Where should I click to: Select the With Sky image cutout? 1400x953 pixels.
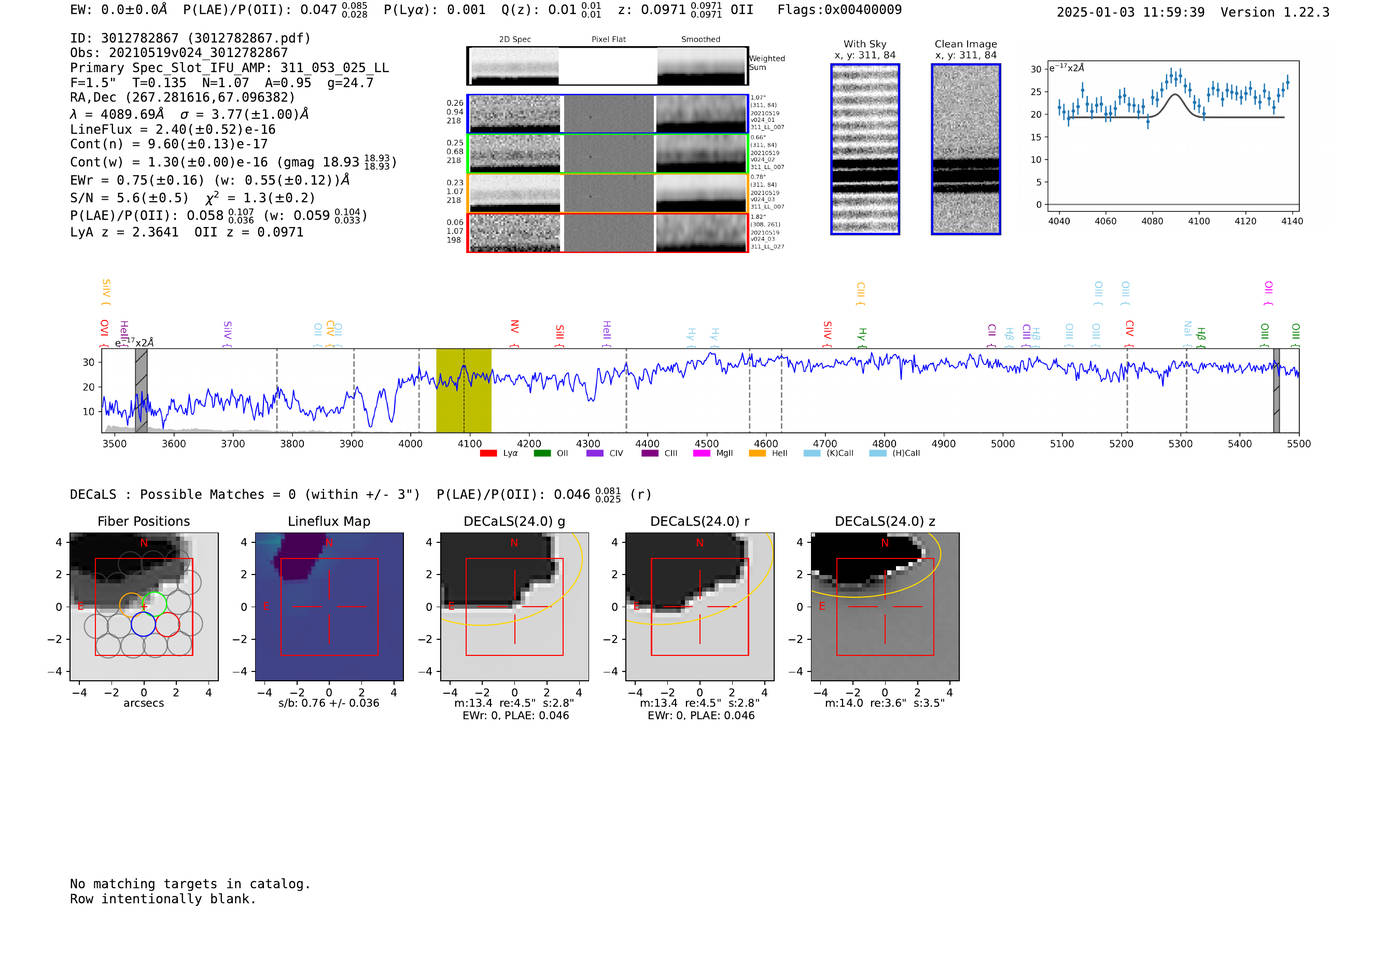tap(865, 149)
